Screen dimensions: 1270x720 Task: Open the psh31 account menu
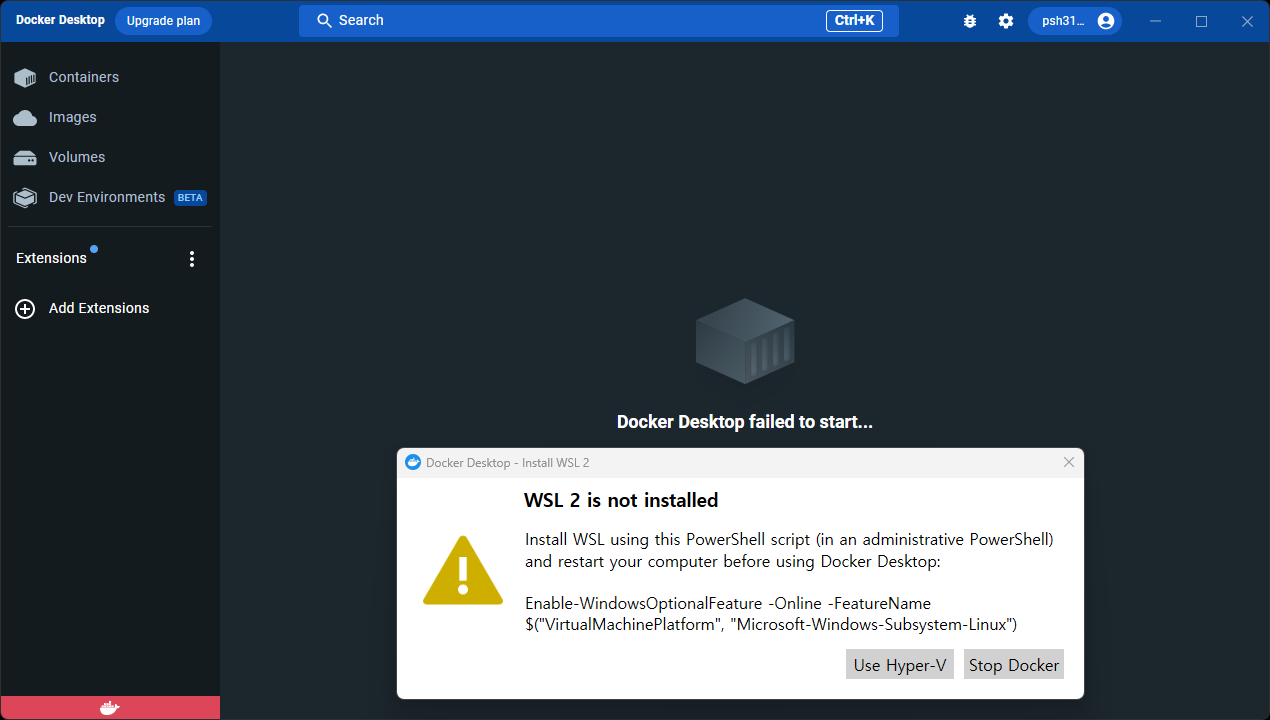pyautogui.click(x=1075, y=21)
